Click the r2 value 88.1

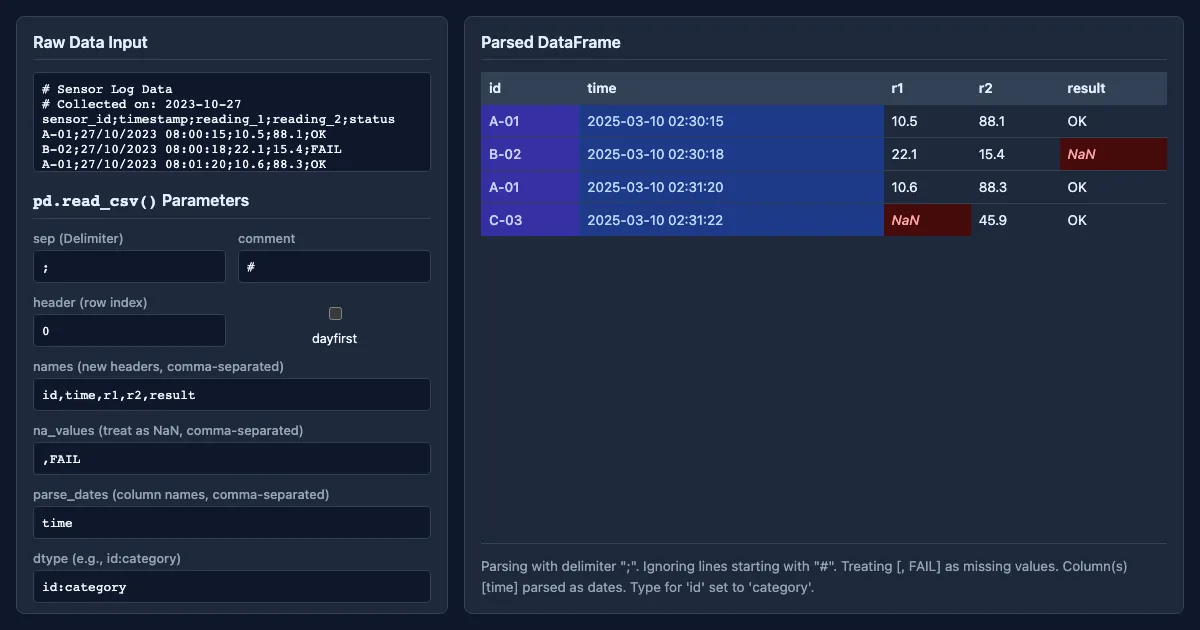coord(1015,121)
